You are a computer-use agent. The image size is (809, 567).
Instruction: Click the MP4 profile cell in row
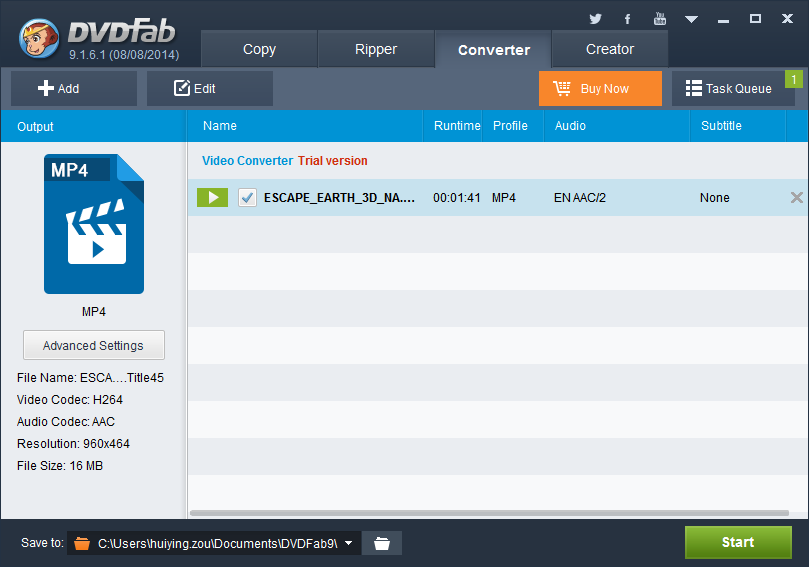(504, 198)
